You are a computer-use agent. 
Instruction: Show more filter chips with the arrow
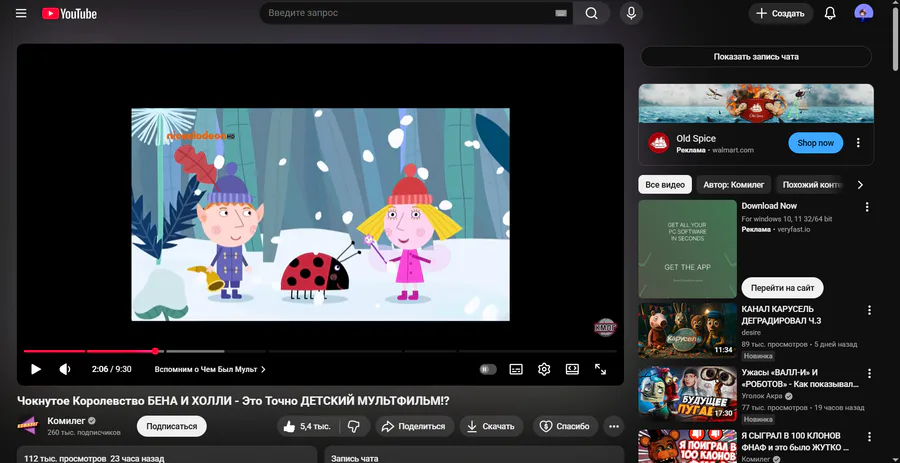(x=860, y=185)
